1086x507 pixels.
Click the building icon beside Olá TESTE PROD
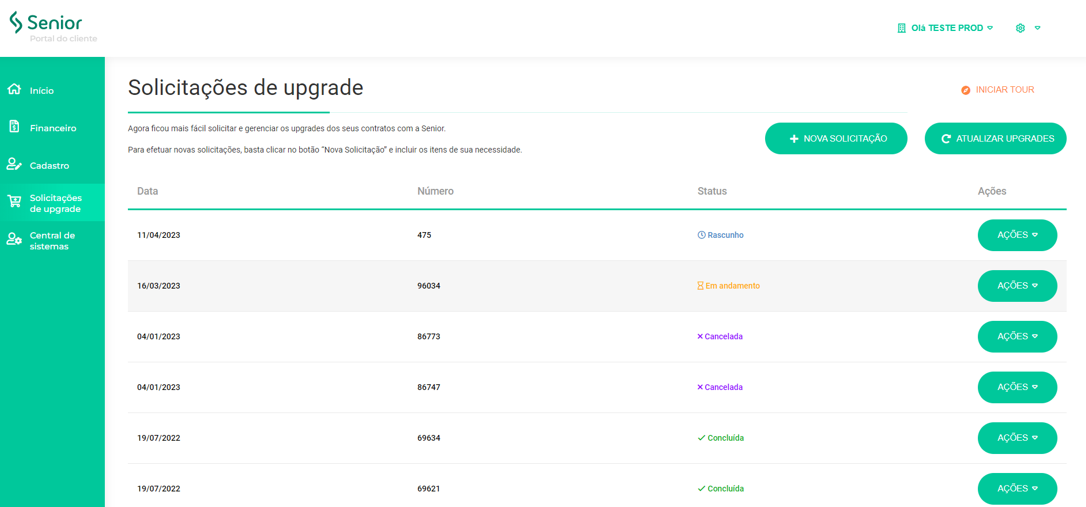click(901, 28)
